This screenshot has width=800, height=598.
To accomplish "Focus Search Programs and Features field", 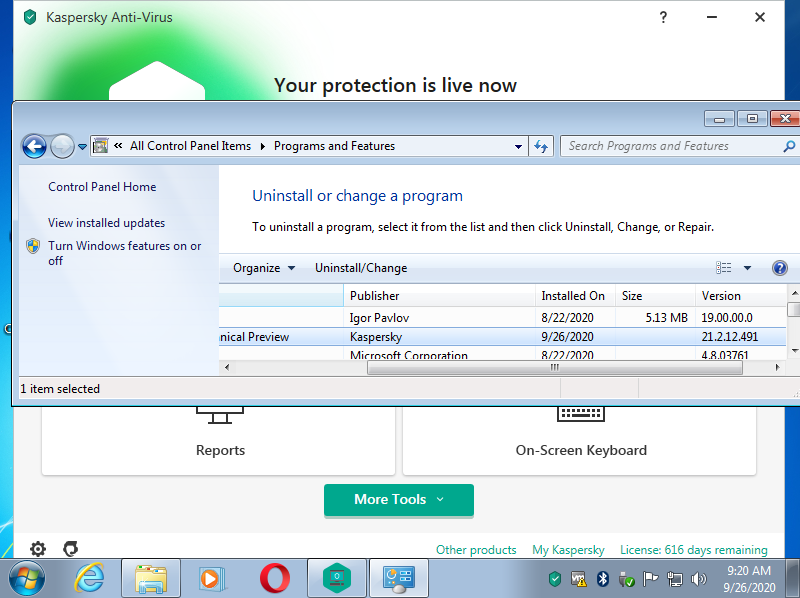I will (x=673, y=146).
